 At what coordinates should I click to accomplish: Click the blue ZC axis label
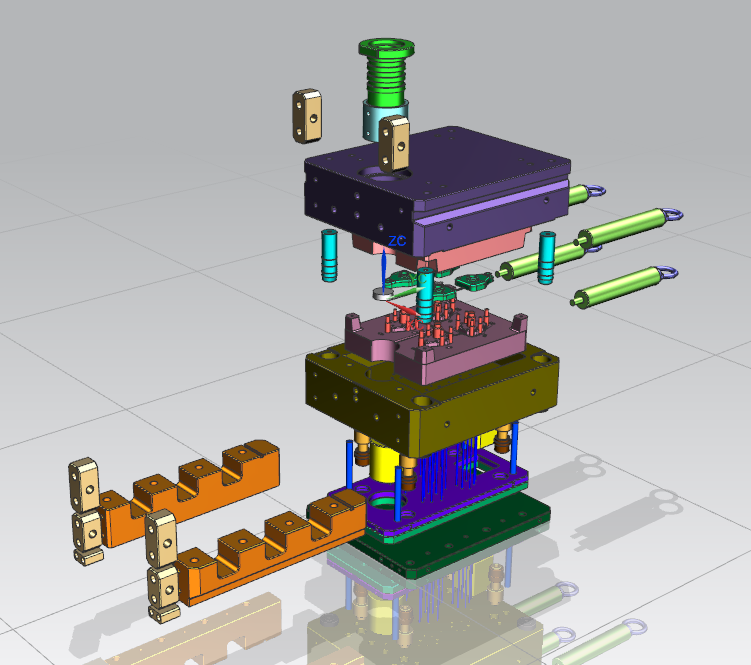(397, 241)
